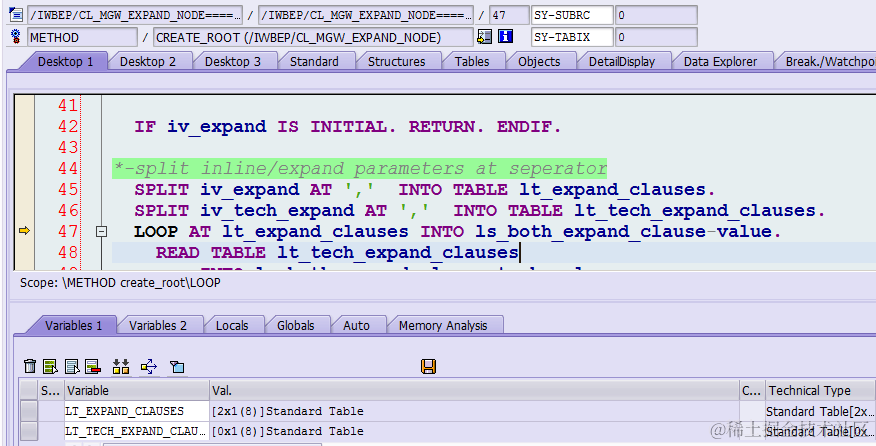Select the Auto tab
This screenshot has height=446, width=876.
point(356,325)
